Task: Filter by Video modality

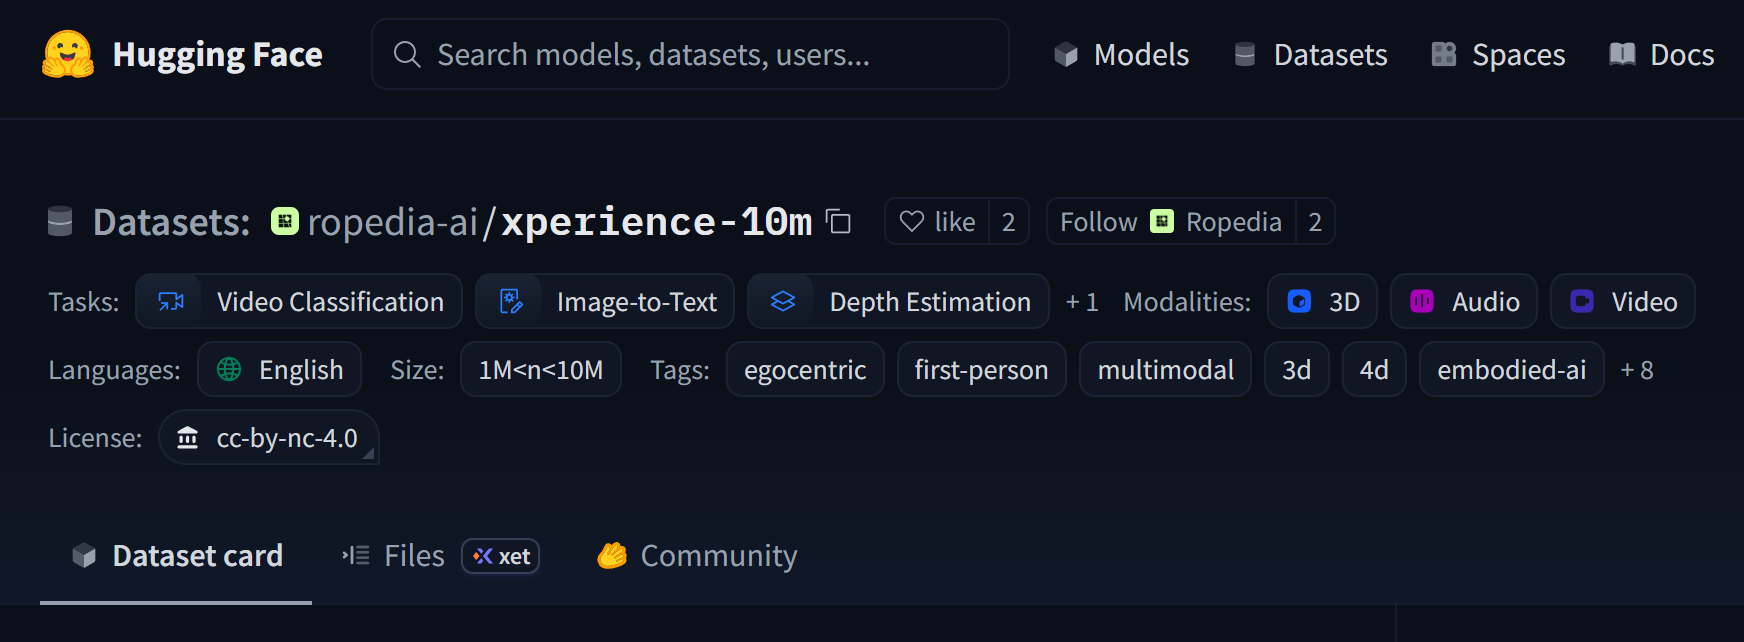Action: click(1622, 302)
